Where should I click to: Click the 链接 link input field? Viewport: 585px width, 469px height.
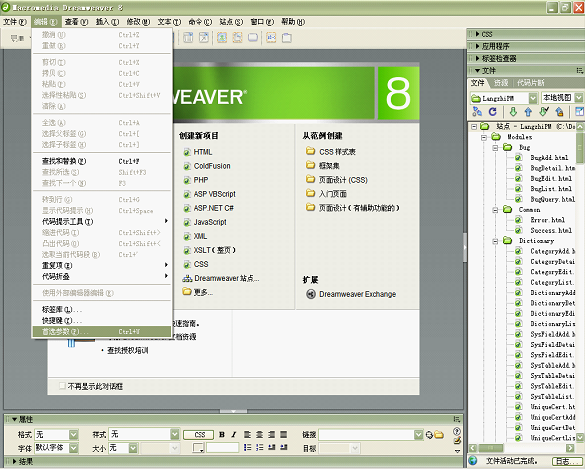pyautogui.click(x=366, y=435)
